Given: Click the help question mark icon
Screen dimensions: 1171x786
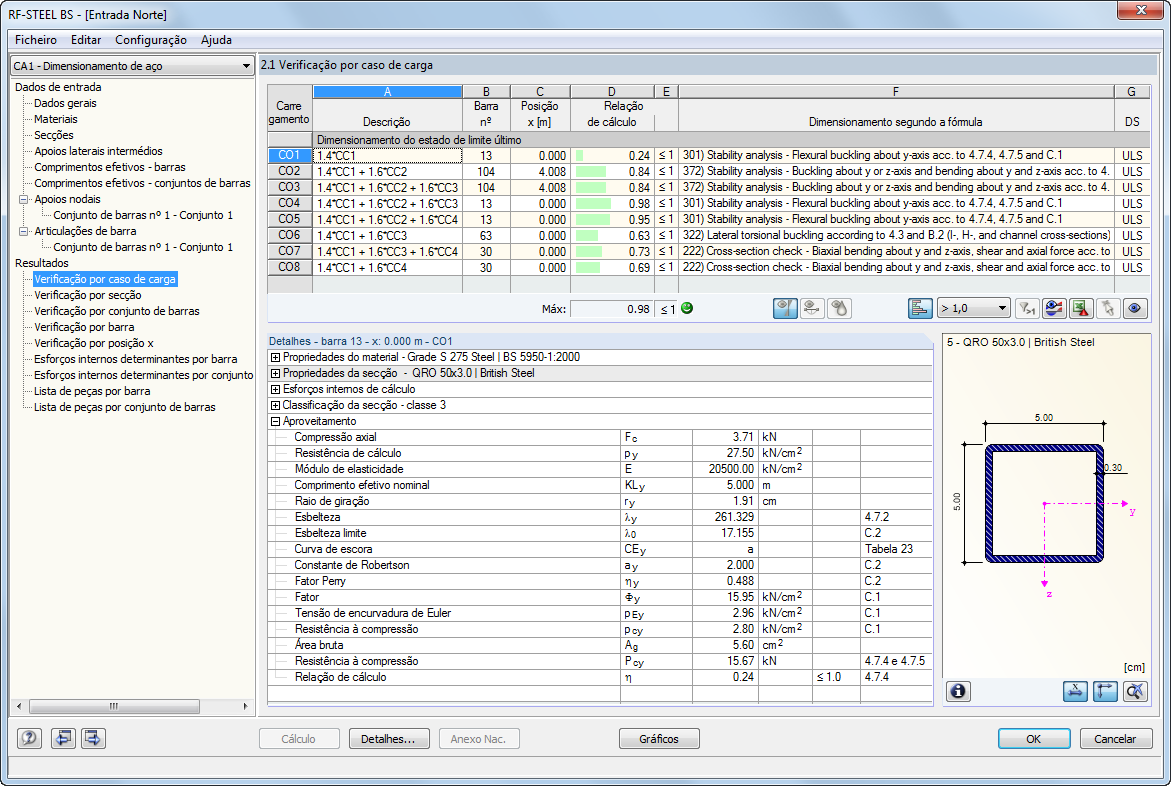Looking at the screenshot, I should coord(29,738).
